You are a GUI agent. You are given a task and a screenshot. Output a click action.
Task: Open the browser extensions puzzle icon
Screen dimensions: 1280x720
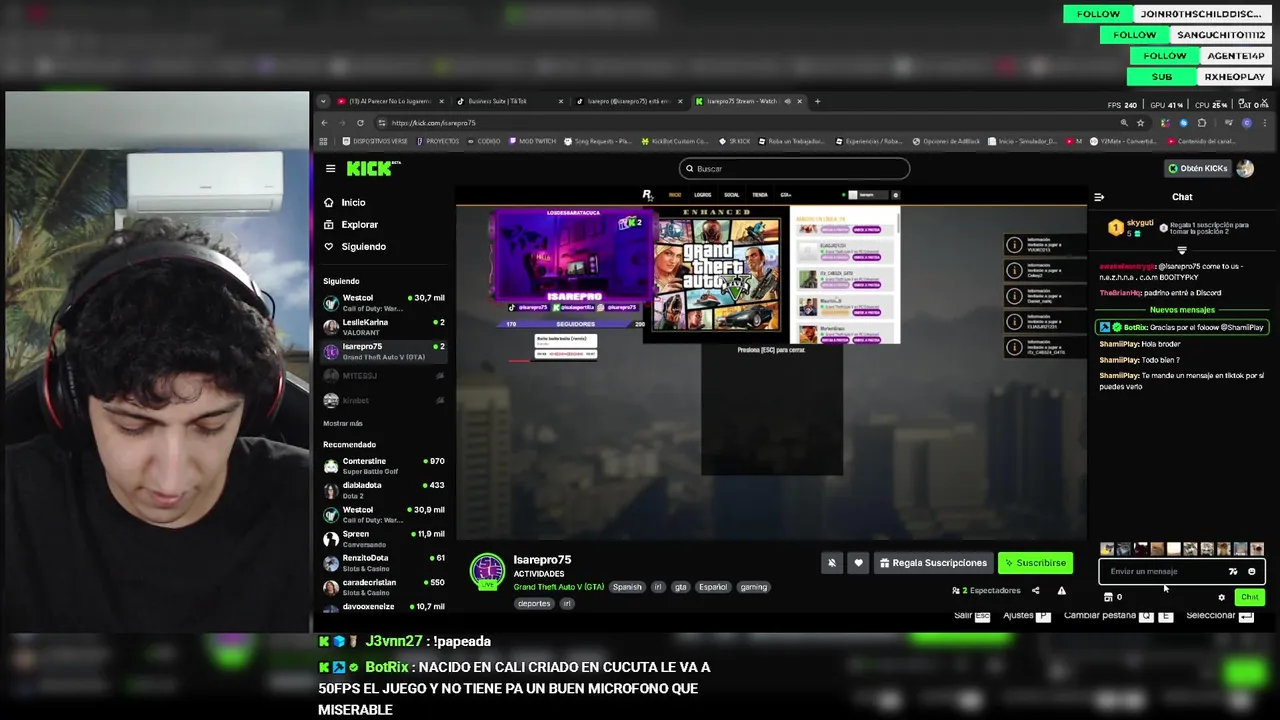coord(1202,123)
